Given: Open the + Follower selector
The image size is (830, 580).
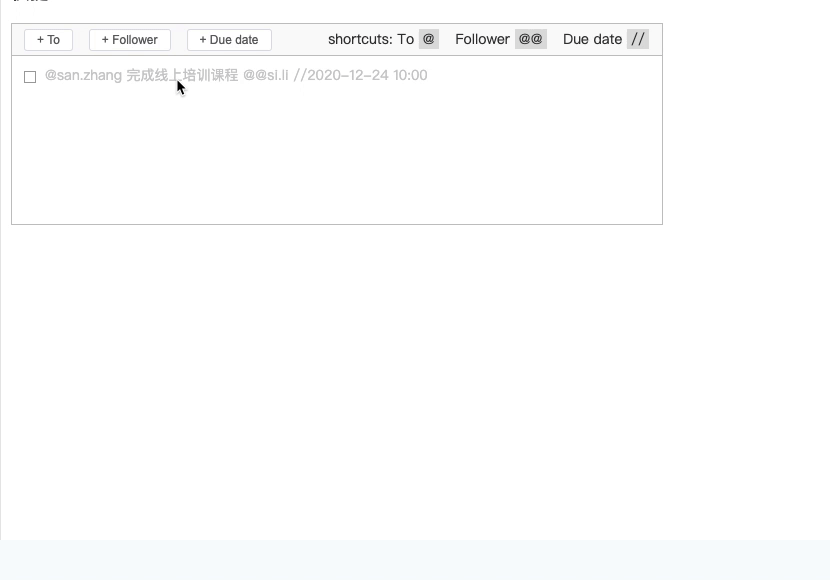Looking at the screenshot, I should [x=129, y=40].
